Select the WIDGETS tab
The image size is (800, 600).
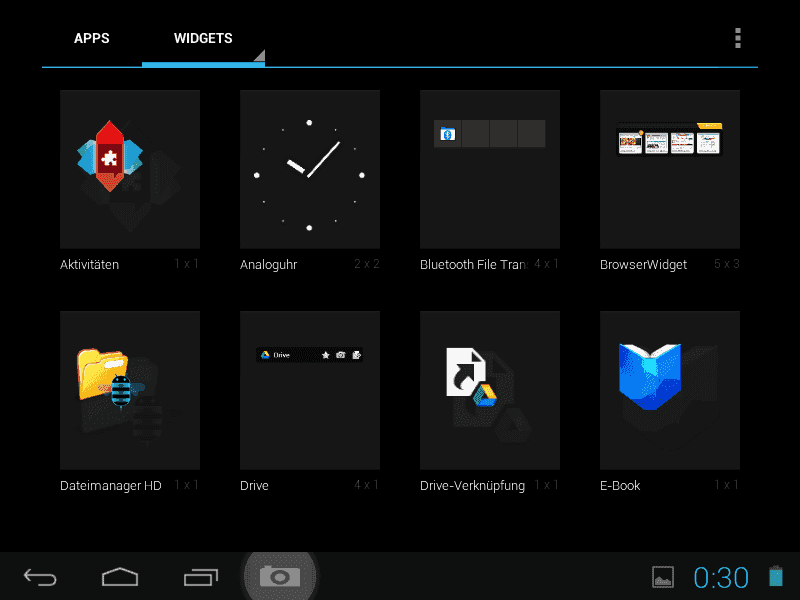point(203,38)
